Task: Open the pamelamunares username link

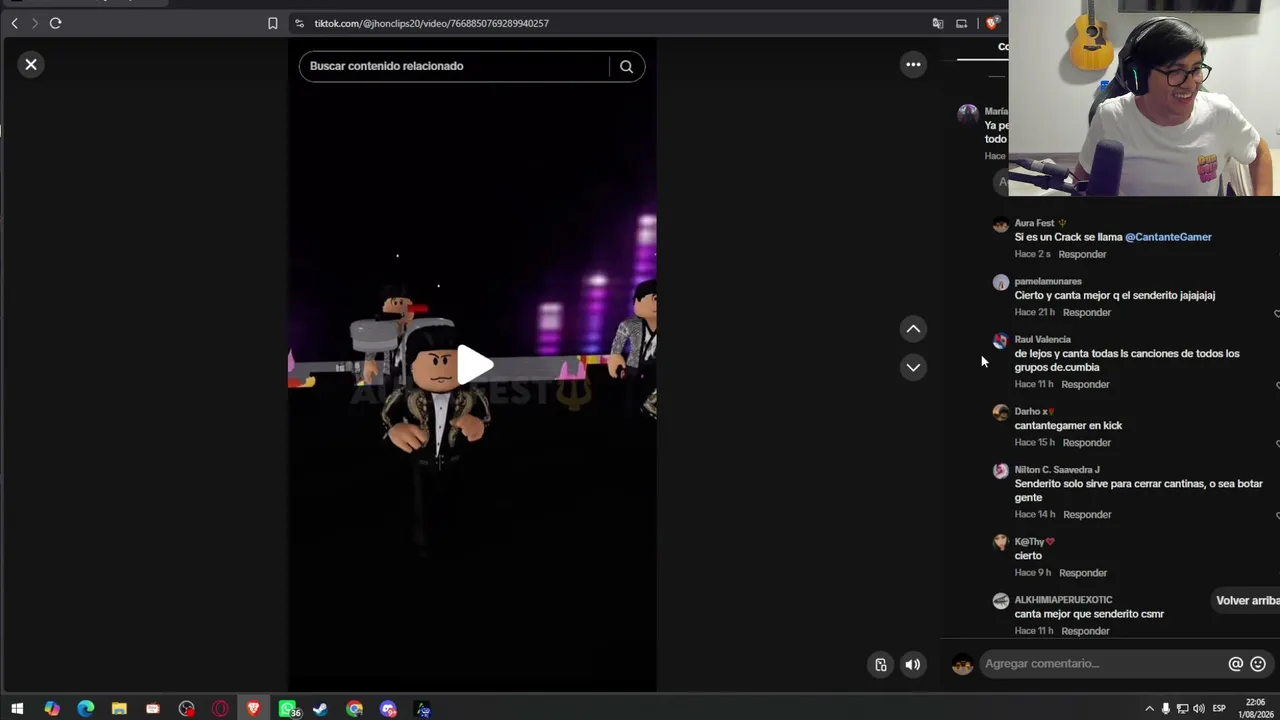Action: coord(1048,281)
